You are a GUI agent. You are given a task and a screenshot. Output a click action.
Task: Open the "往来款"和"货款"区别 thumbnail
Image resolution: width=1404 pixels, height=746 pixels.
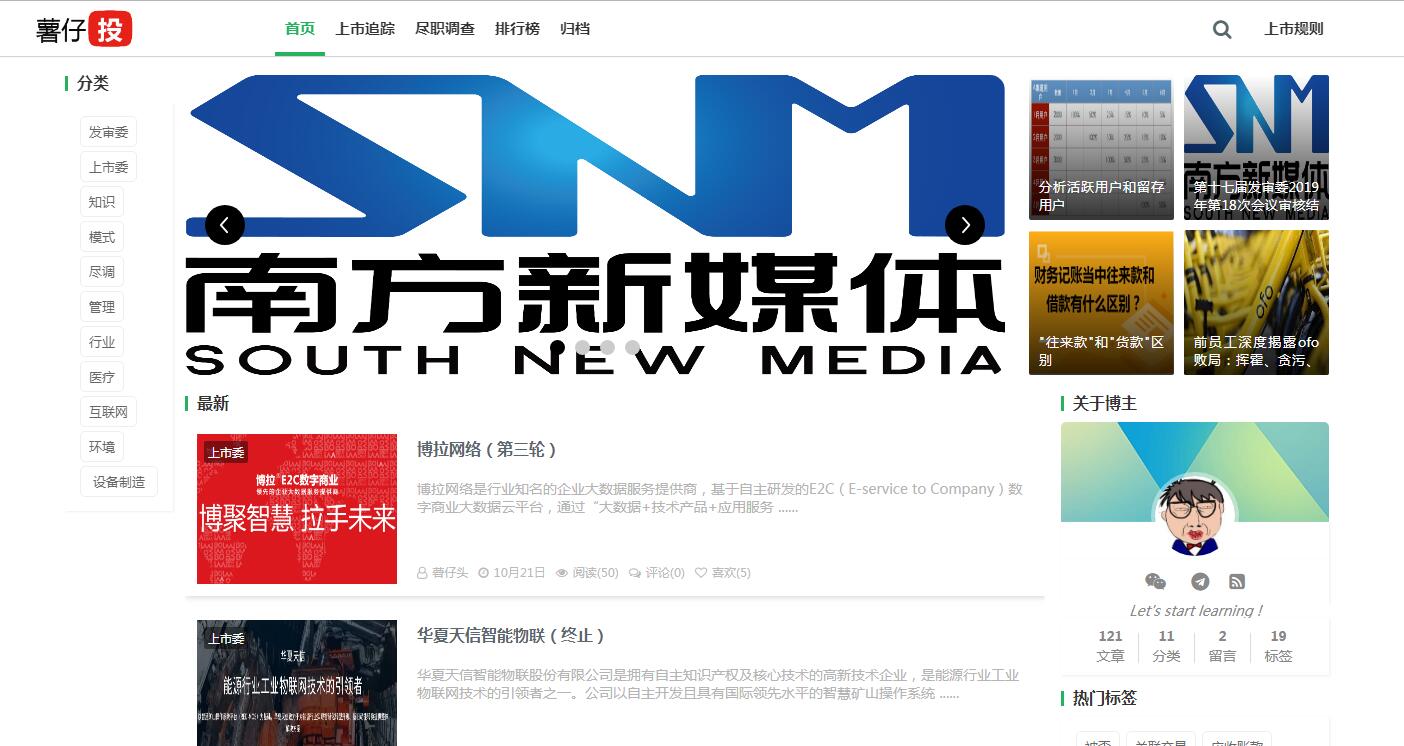pyautogui.click(x=1101, y=303)
